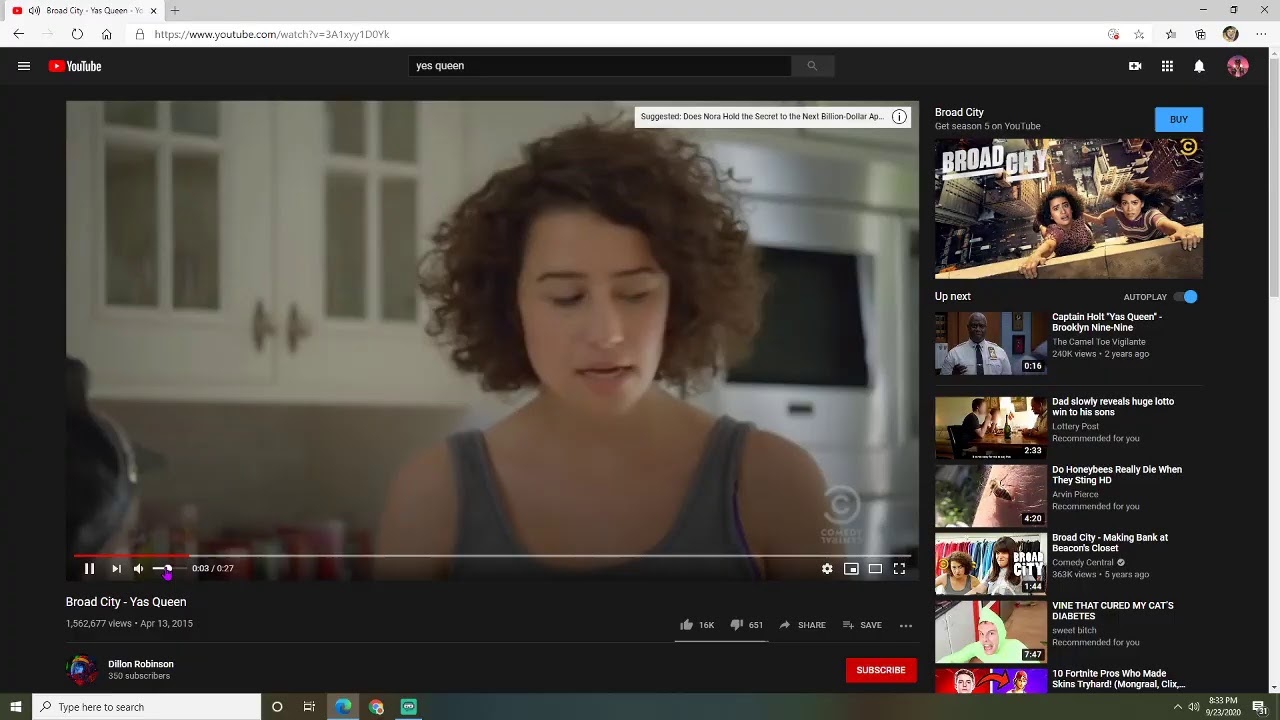The width and height of the screenshot is (1280, 720).
Task: Open the YouTube account avatar menu
Action: point(1238,66)
